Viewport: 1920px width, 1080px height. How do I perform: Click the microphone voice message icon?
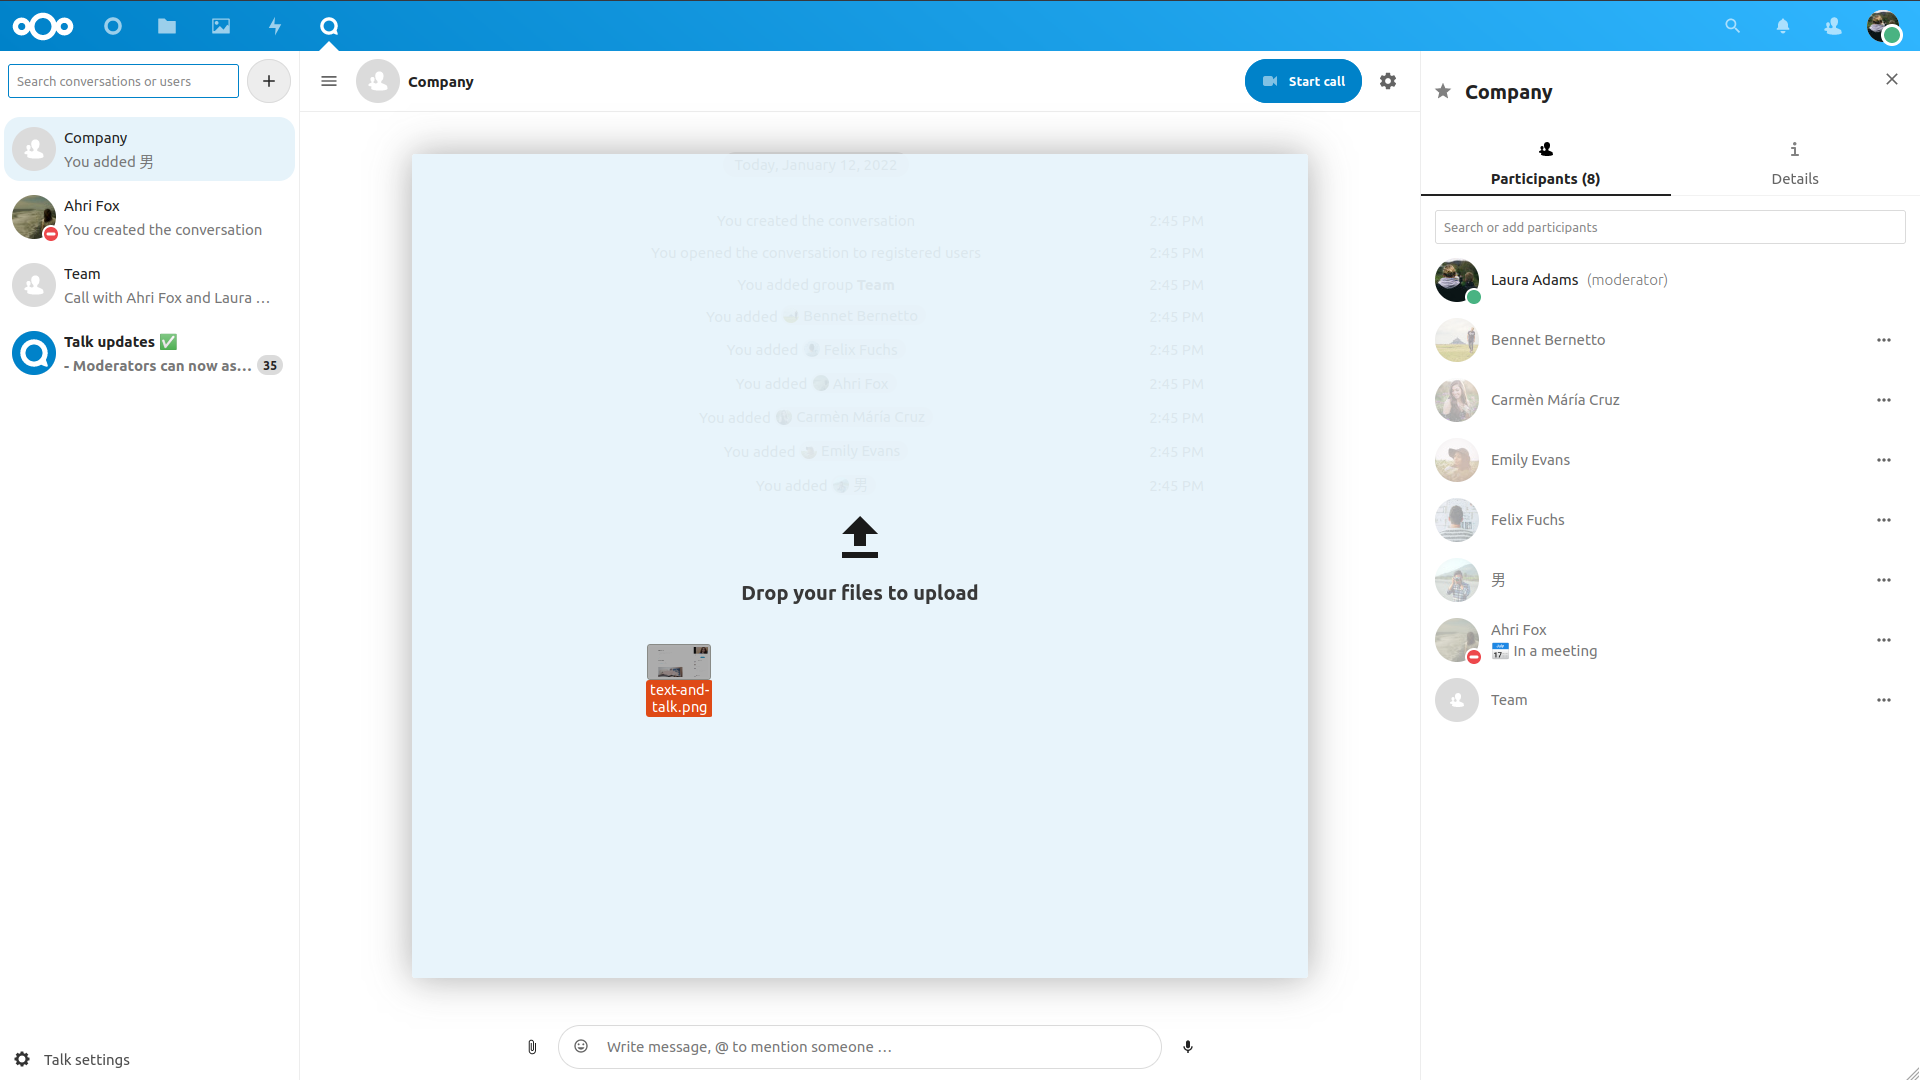(1188, 1047)
